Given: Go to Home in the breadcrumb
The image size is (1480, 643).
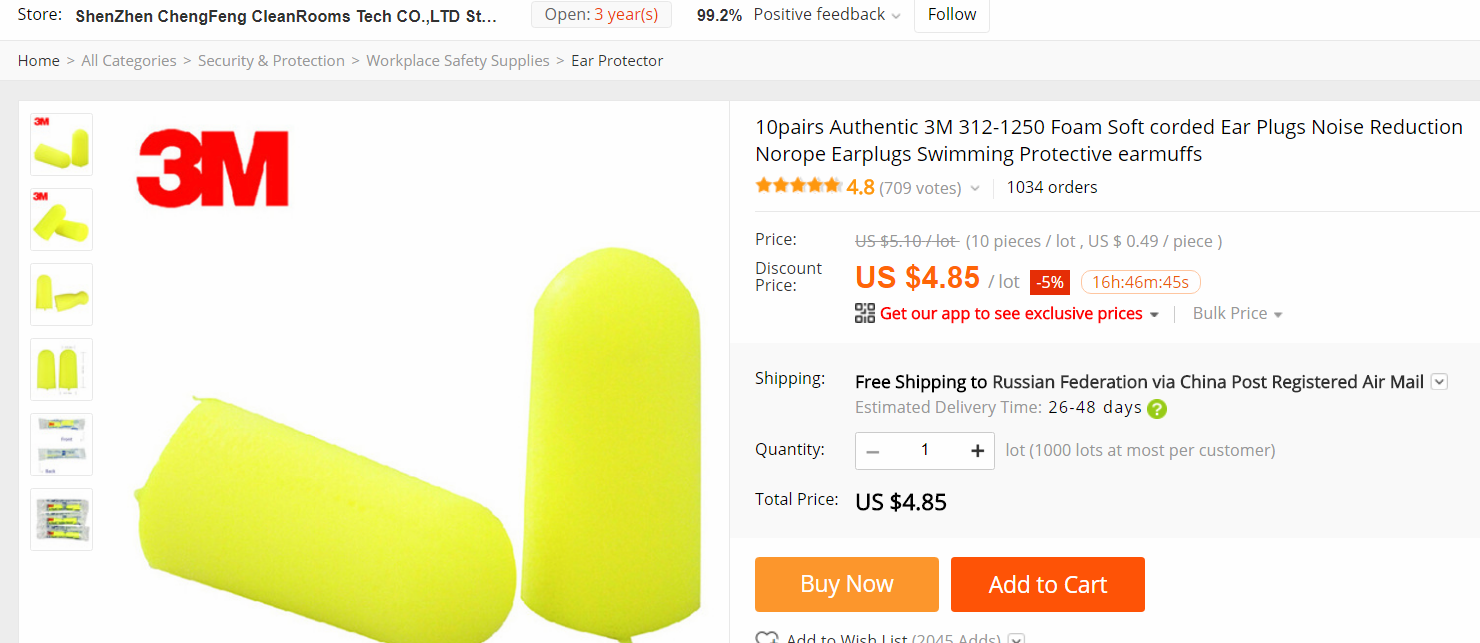Looking at the screenshot, I should coord(39,61).
